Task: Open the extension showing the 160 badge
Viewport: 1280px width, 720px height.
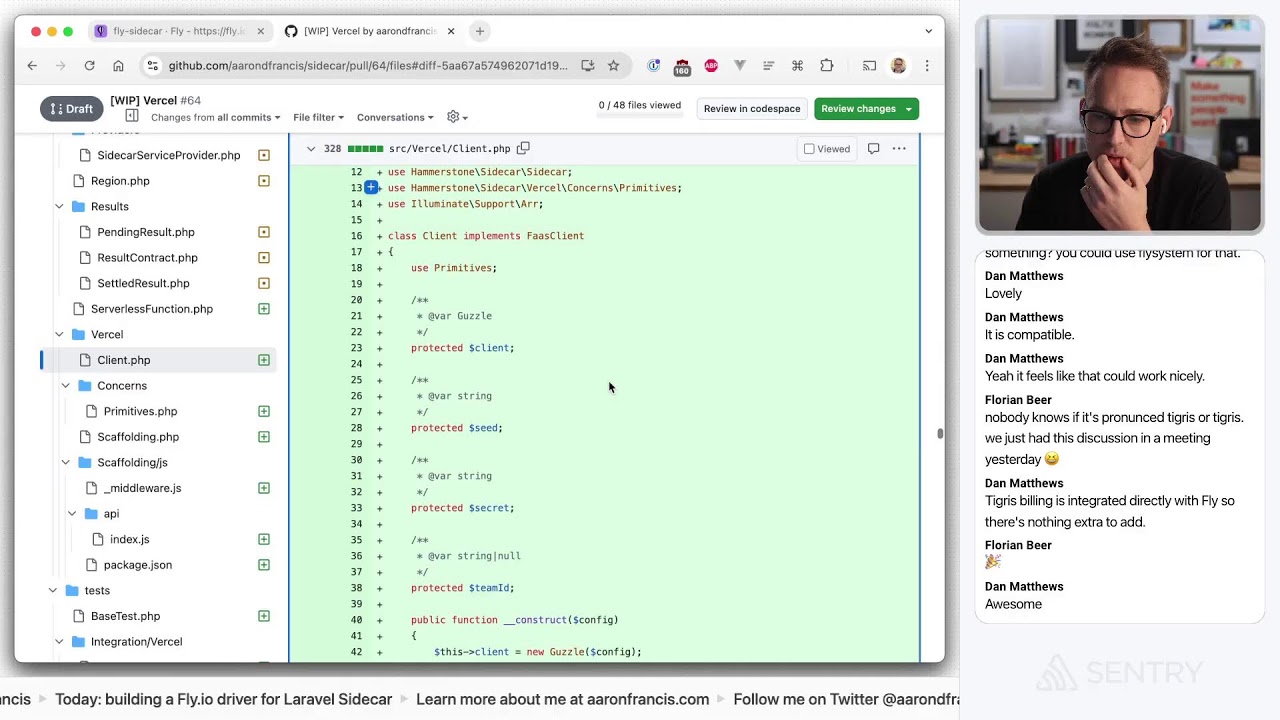Action: (682, 66)
